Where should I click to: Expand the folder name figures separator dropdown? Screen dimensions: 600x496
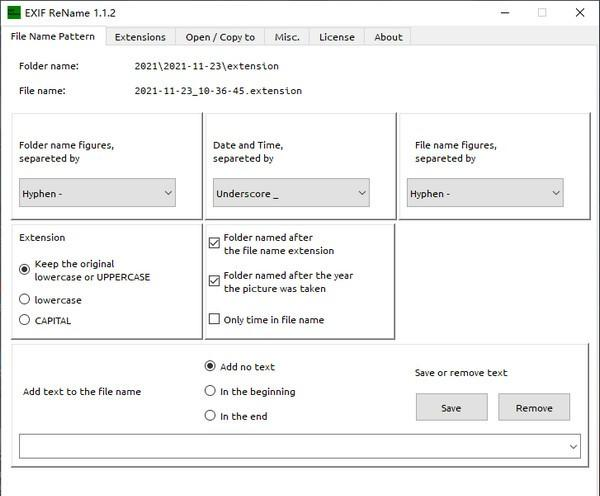98,193
